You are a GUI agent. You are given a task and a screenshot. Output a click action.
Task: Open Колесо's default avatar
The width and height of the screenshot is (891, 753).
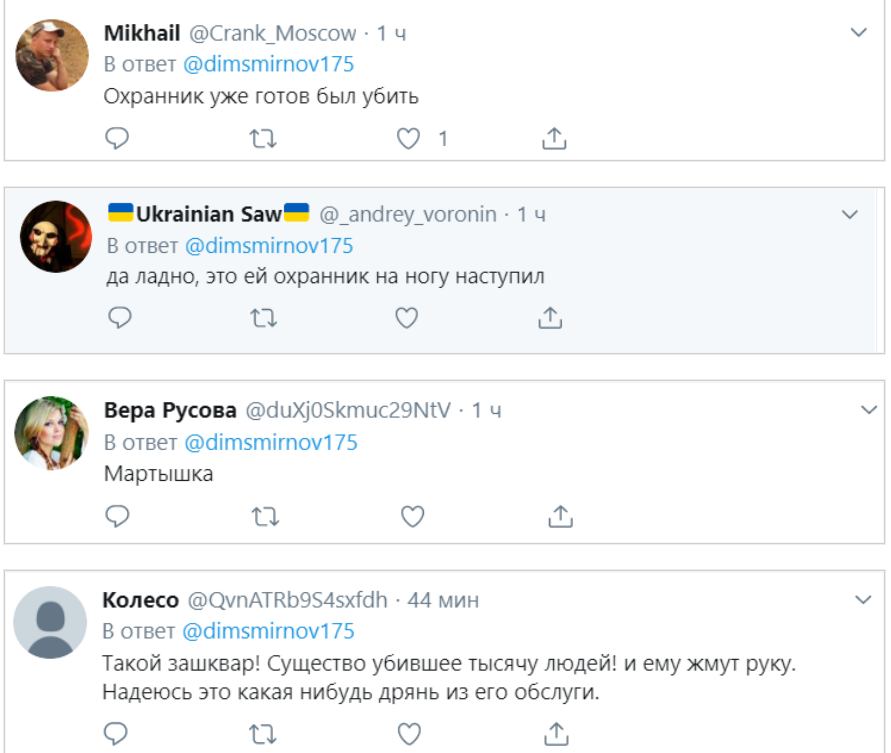click(50, 622)
